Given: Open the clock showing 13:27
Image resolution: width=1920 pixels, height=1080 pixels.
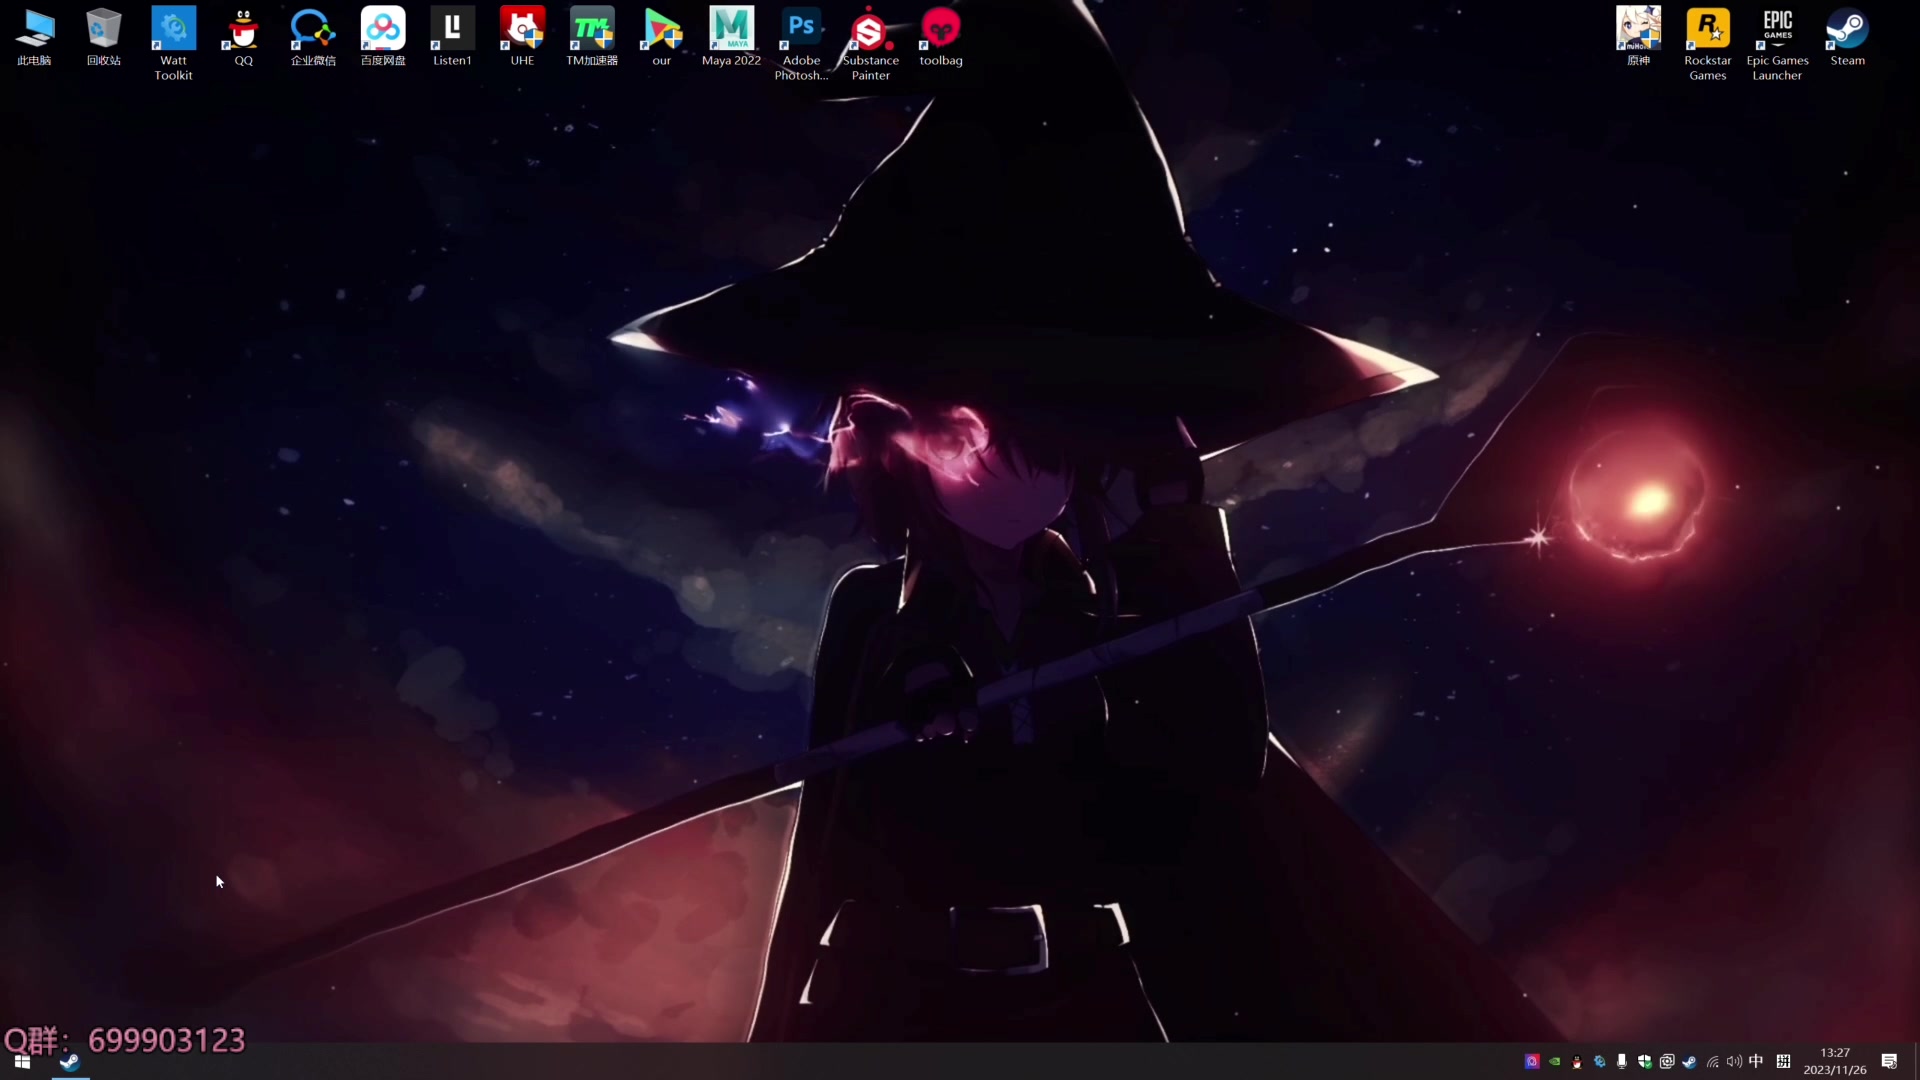Looking at the screenshot, I should [1835, 1061].
